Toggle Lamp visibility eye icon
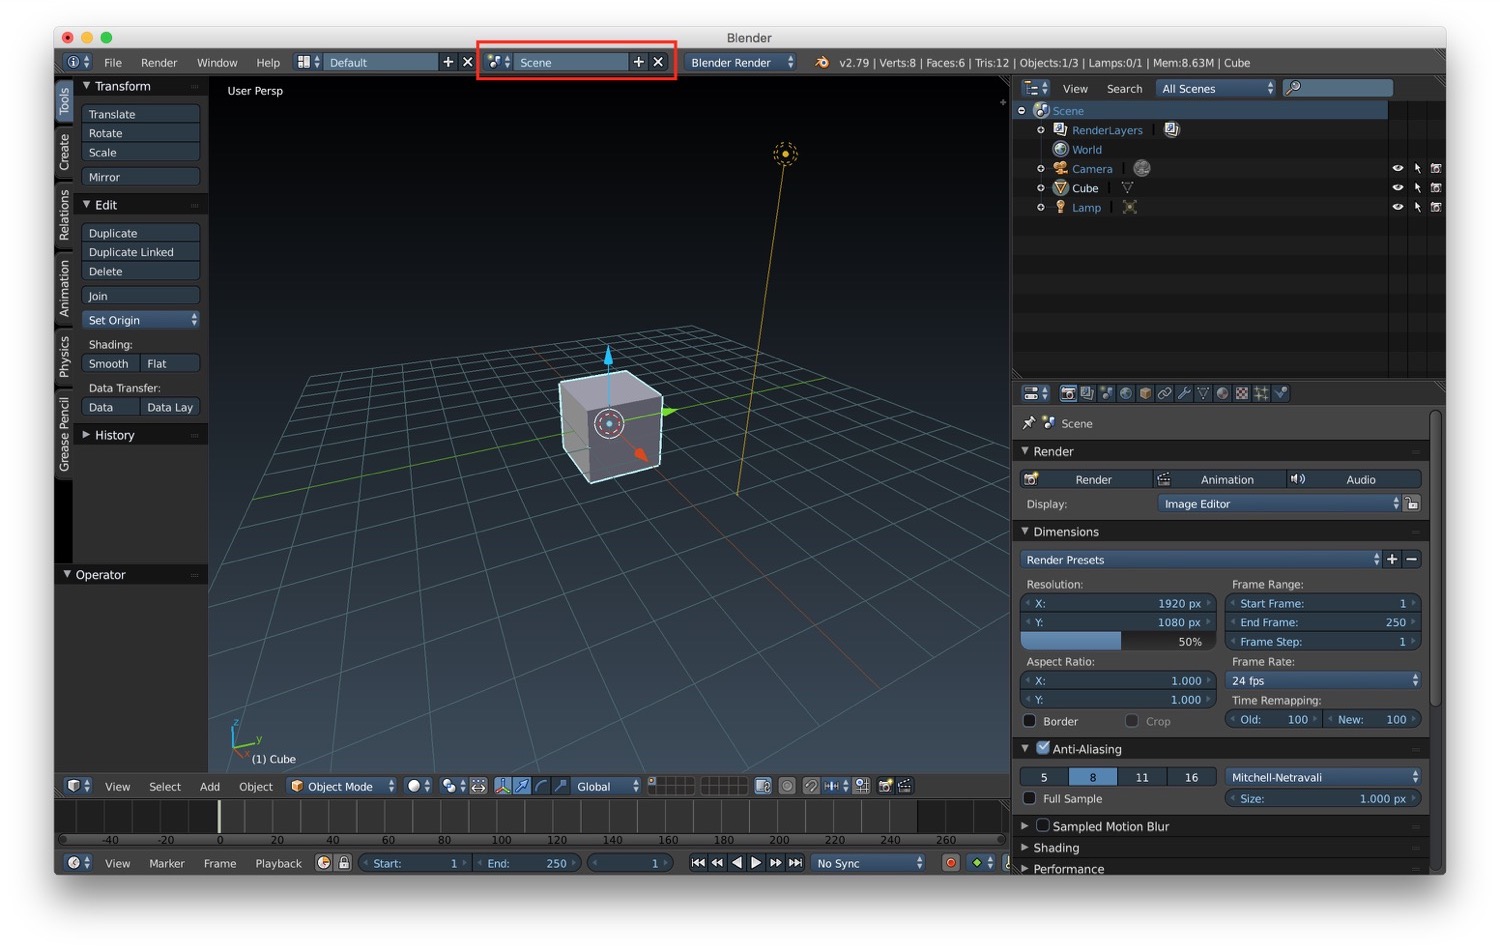1500x948 pixels. click(1397, 207)
